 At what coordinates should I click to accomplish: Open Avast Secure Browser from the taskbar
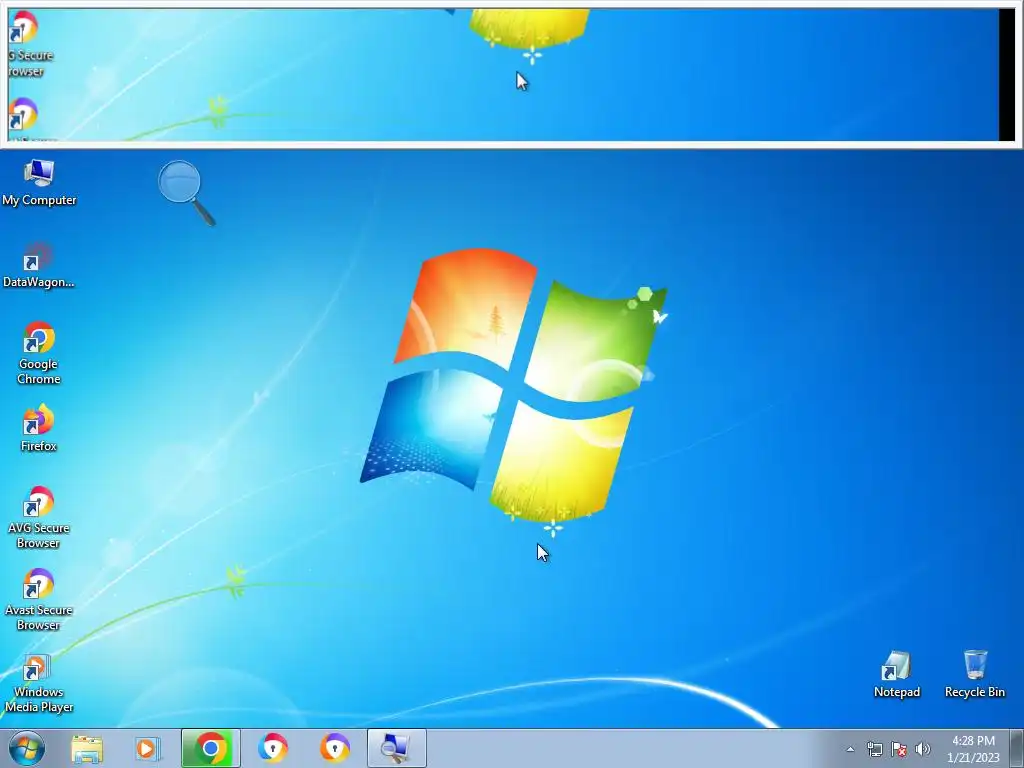coord(334,748)
